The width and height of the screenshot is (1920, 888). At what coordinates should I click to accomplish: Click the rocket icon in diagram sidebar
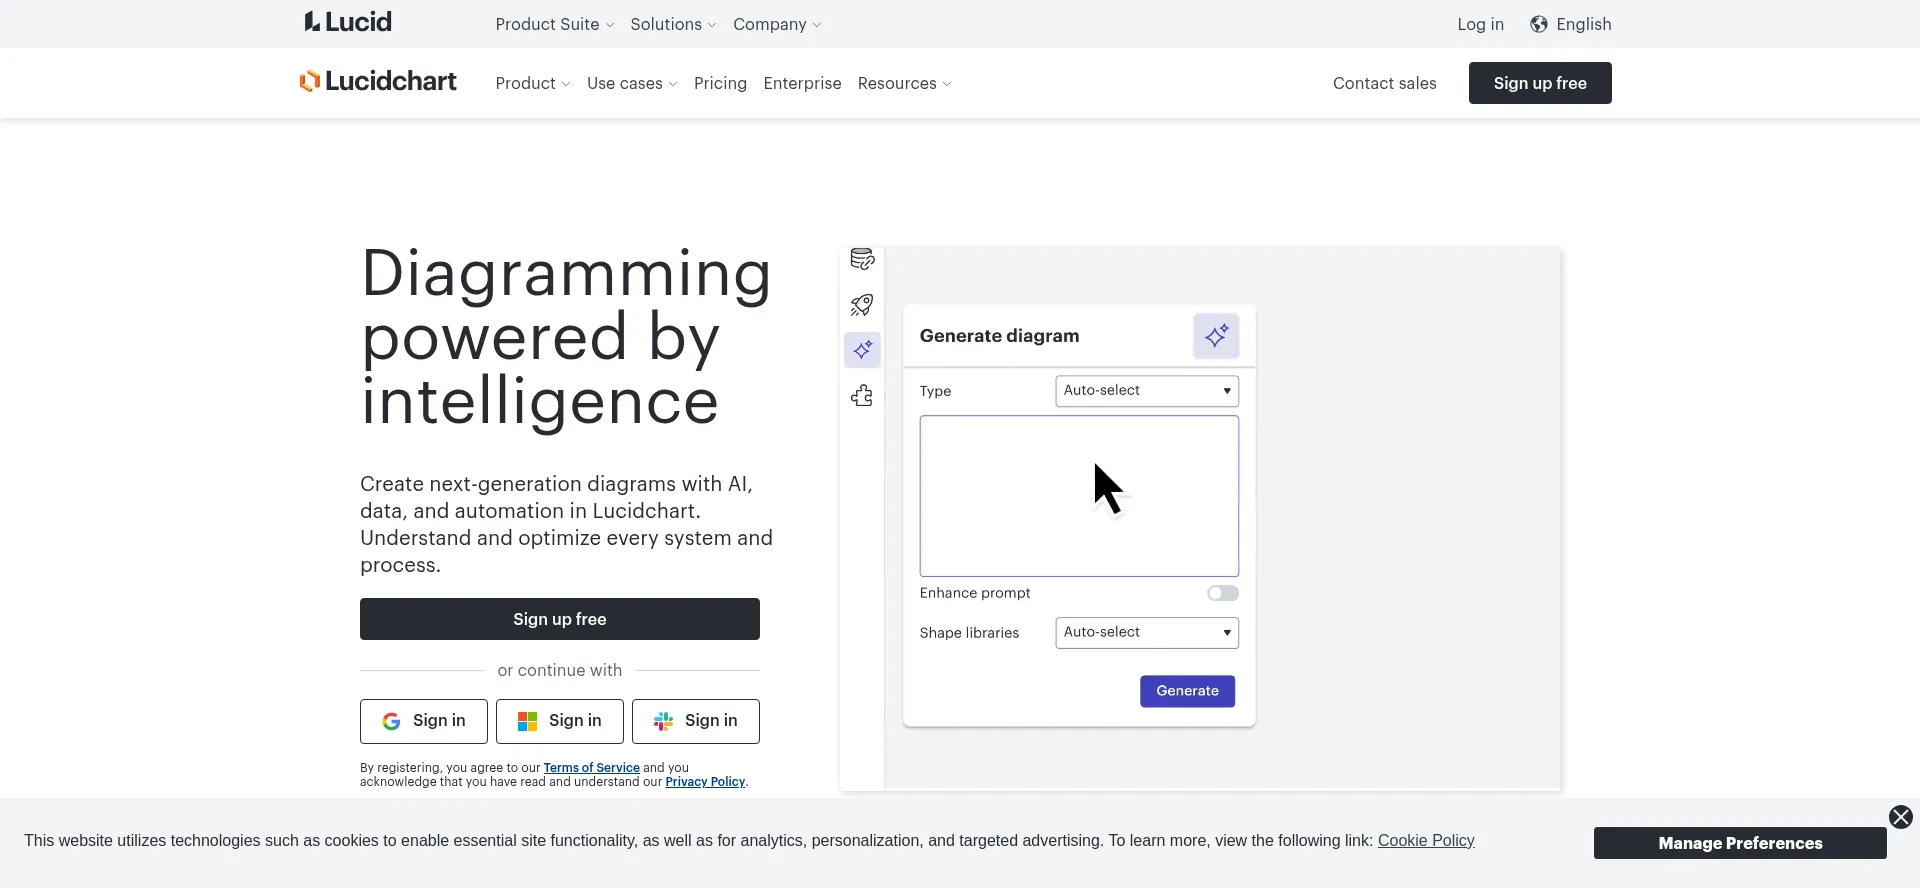(x=862, y=305)
